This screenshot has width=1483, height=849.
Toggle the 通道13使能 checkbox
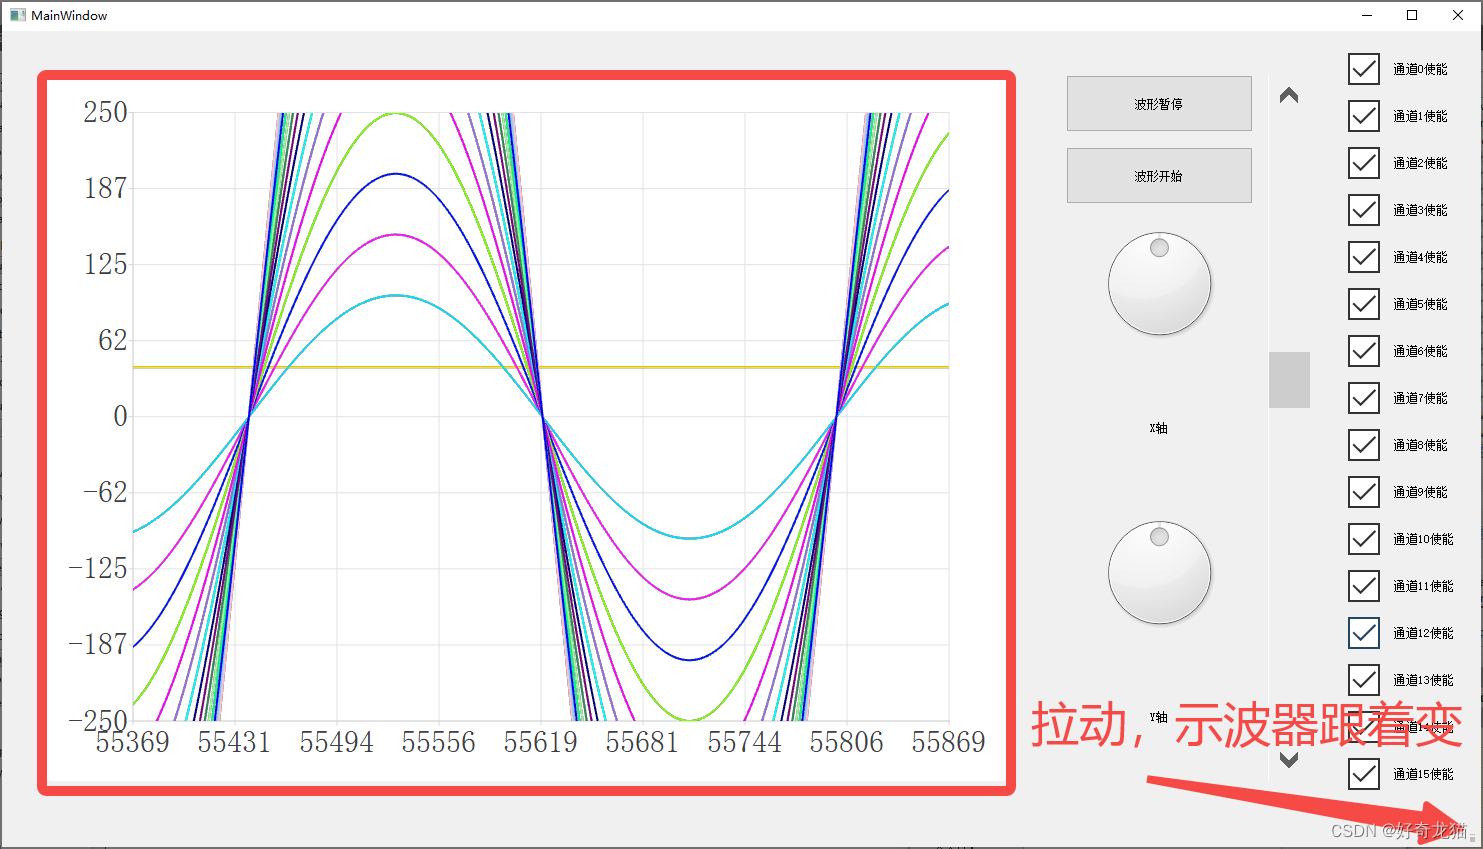(x=1364, y=680)
